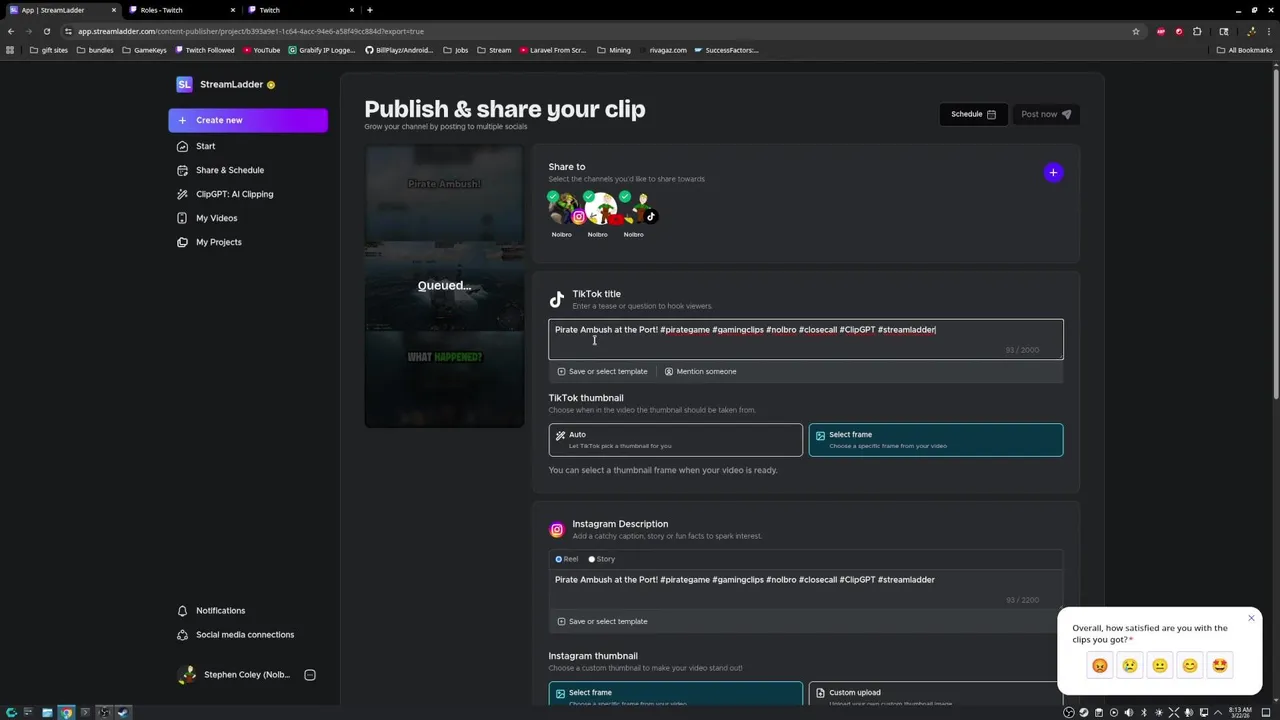
Task: Click the browser back arrow
Action: 11,31
